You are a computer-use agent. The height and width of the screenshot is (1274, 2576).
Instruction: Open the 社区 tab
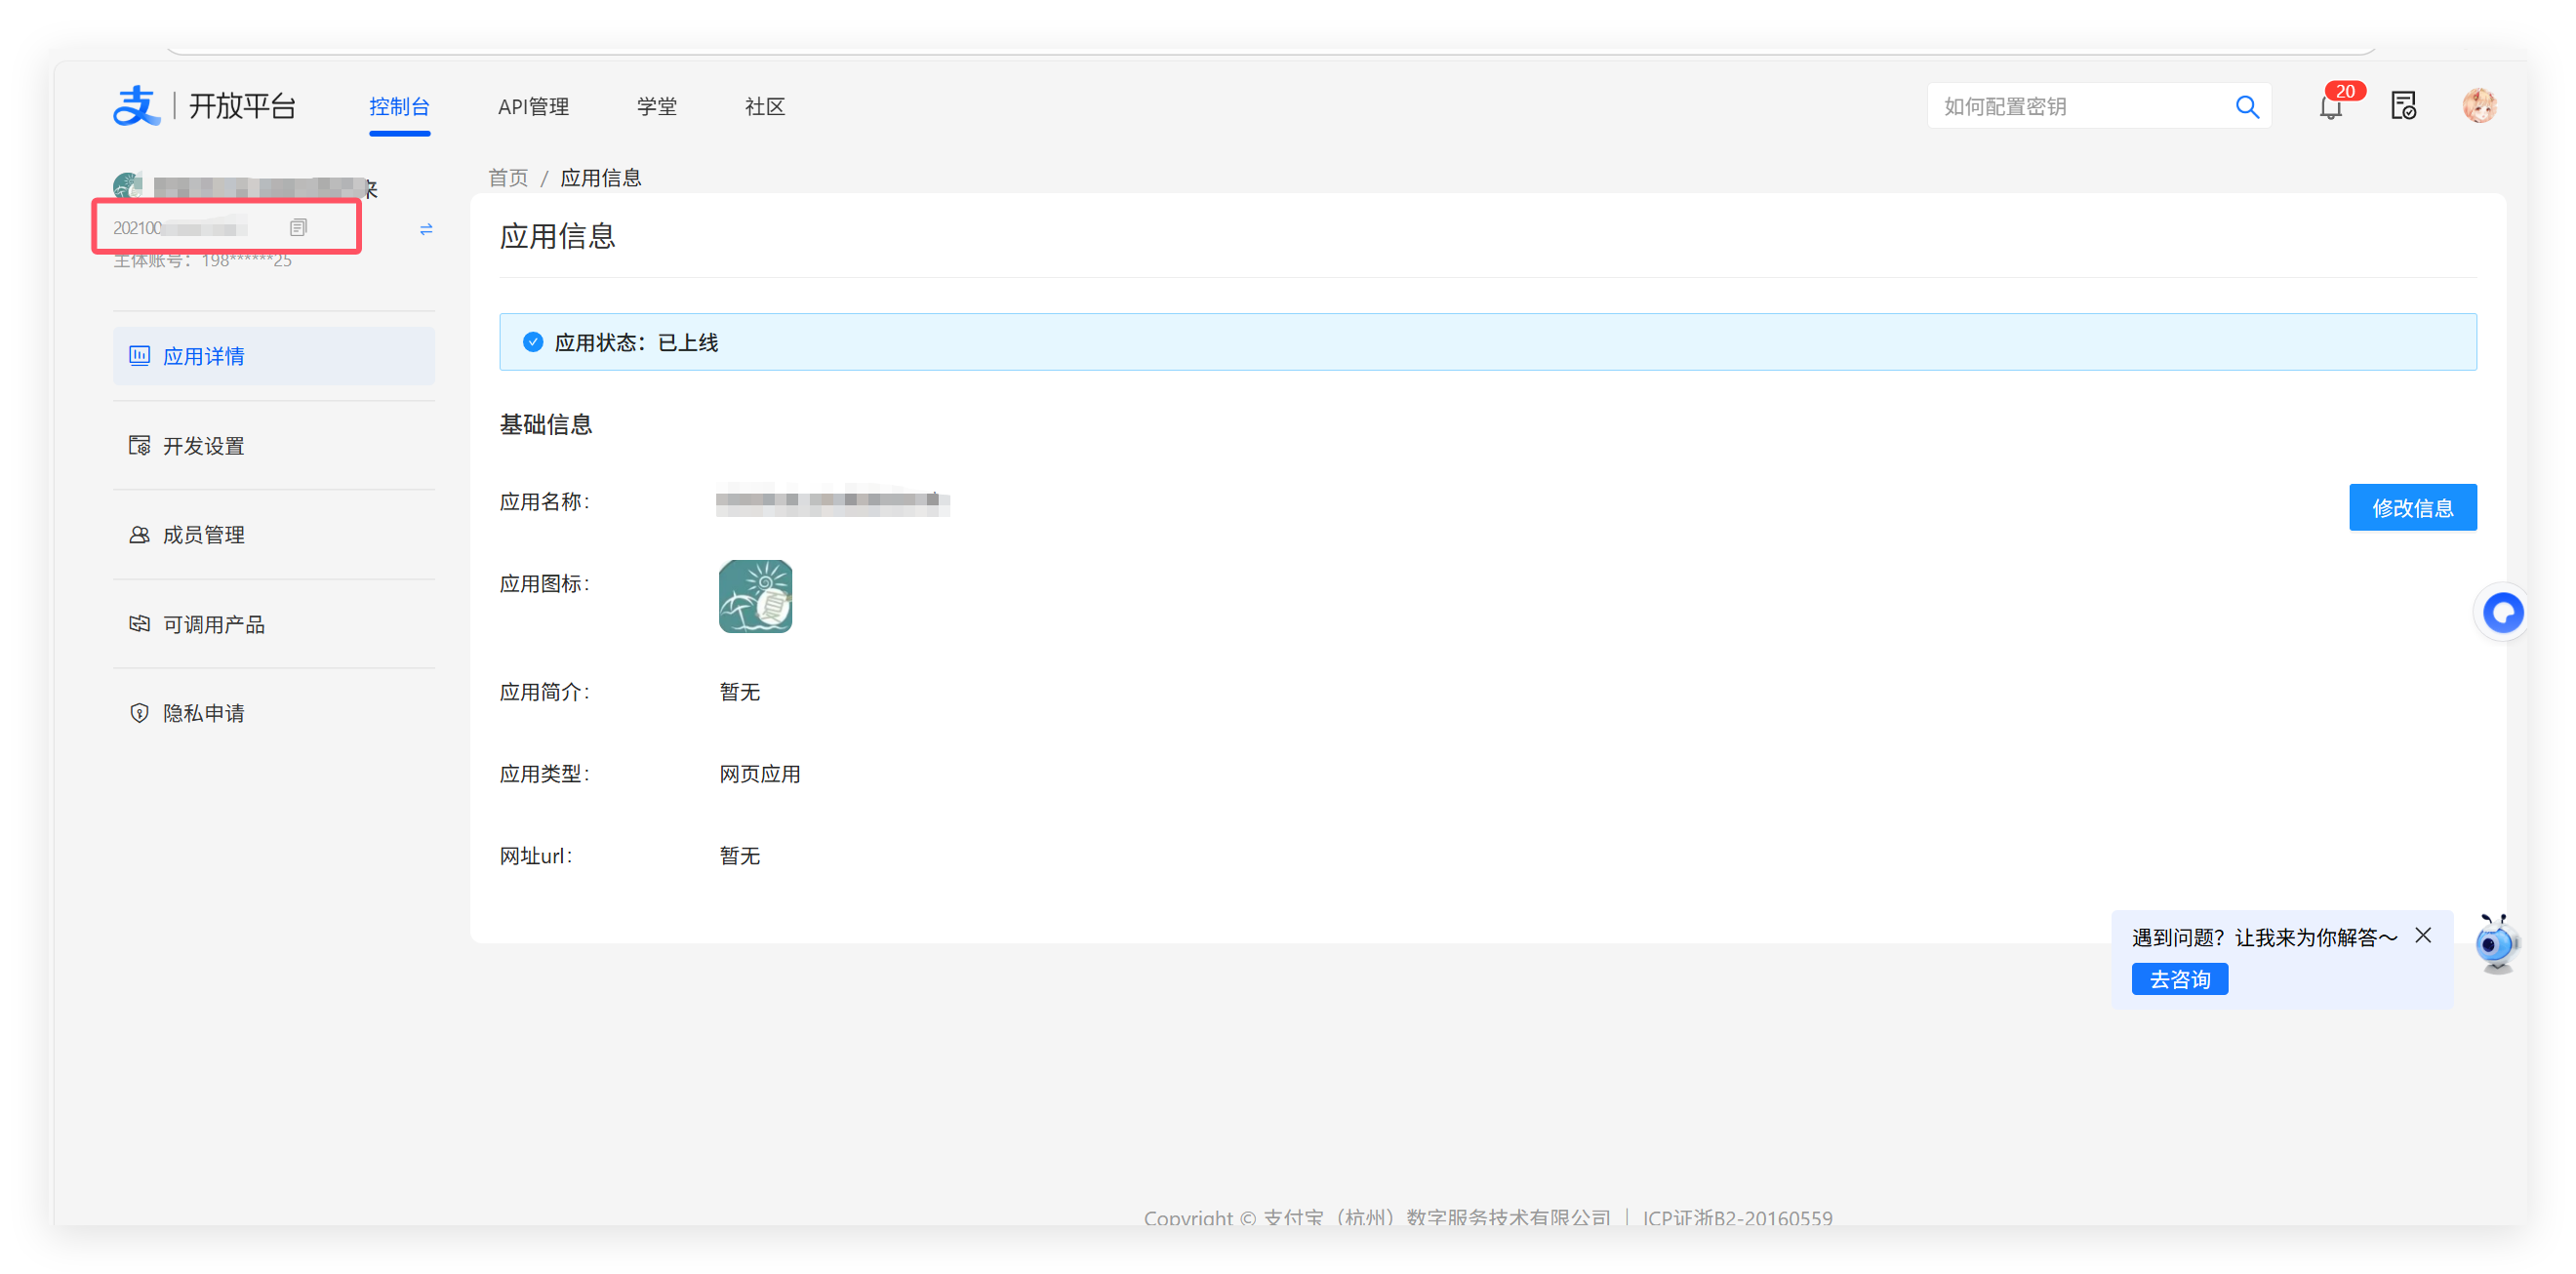click(x=765, y=107)
